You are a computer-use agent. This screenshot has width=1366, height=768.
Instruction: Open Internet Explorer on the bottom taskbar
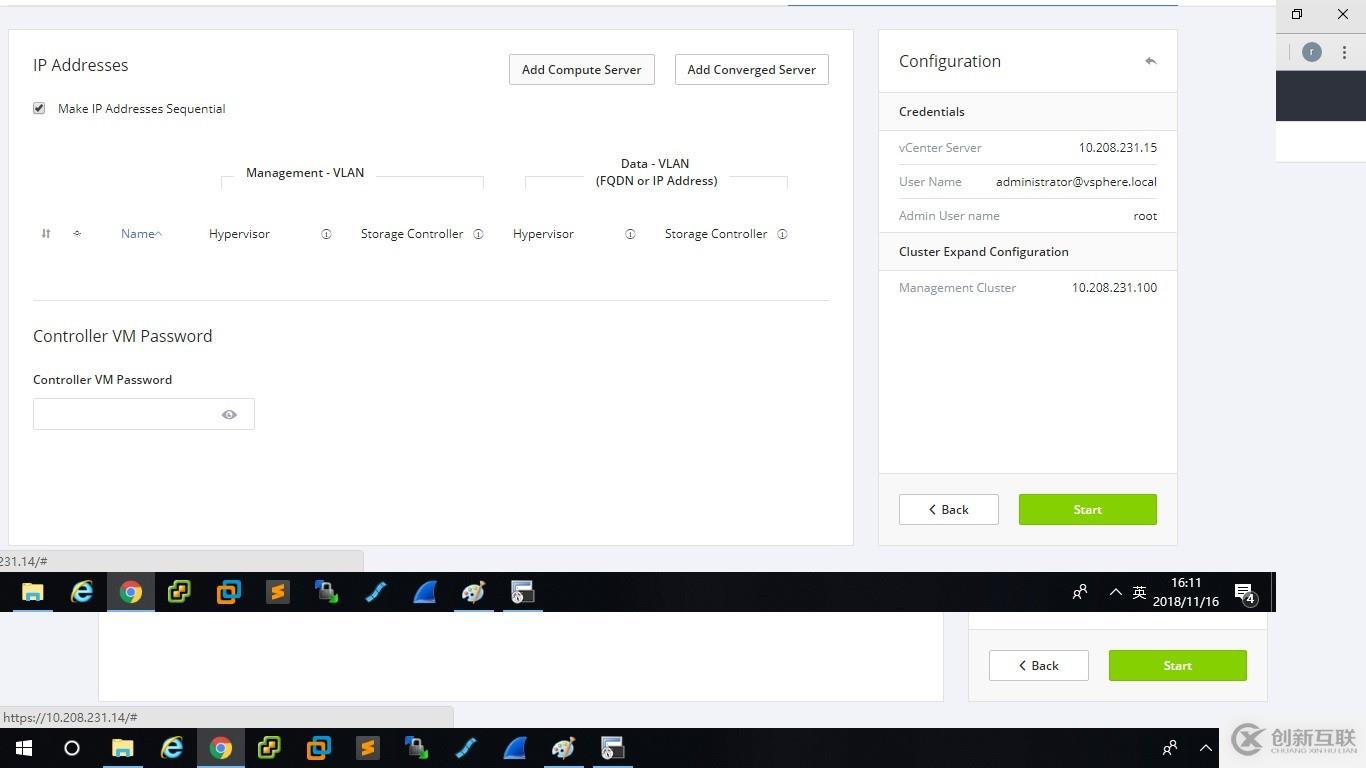click(x=172, y=748)
